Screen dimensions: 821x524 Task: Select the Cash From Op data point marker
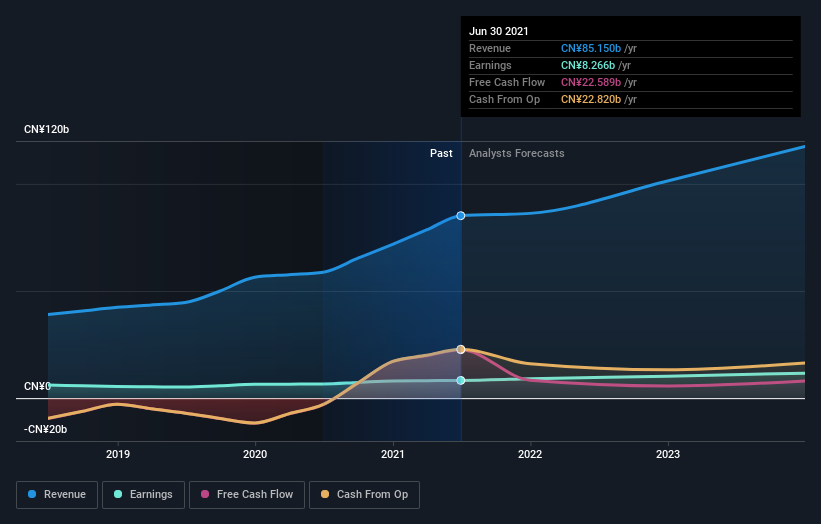[461, 349]
